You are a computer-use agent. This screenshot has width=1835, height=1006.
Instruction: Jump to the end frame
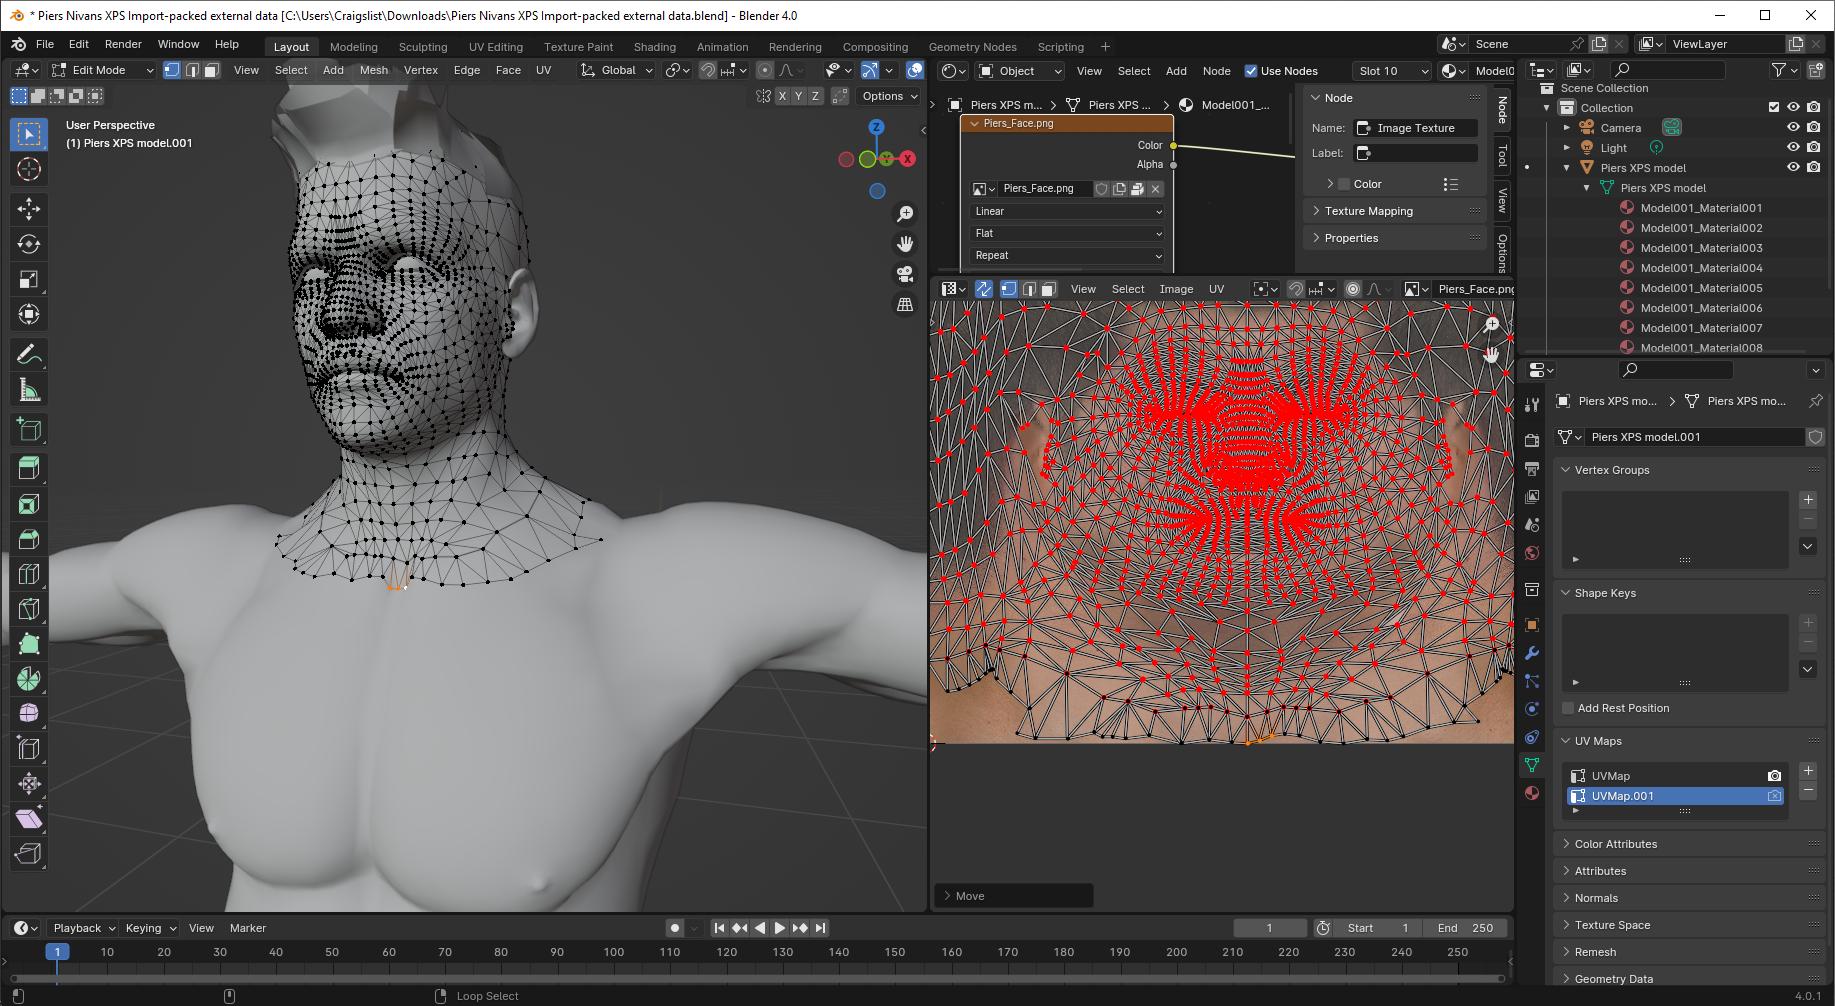(x=820, y=928)
